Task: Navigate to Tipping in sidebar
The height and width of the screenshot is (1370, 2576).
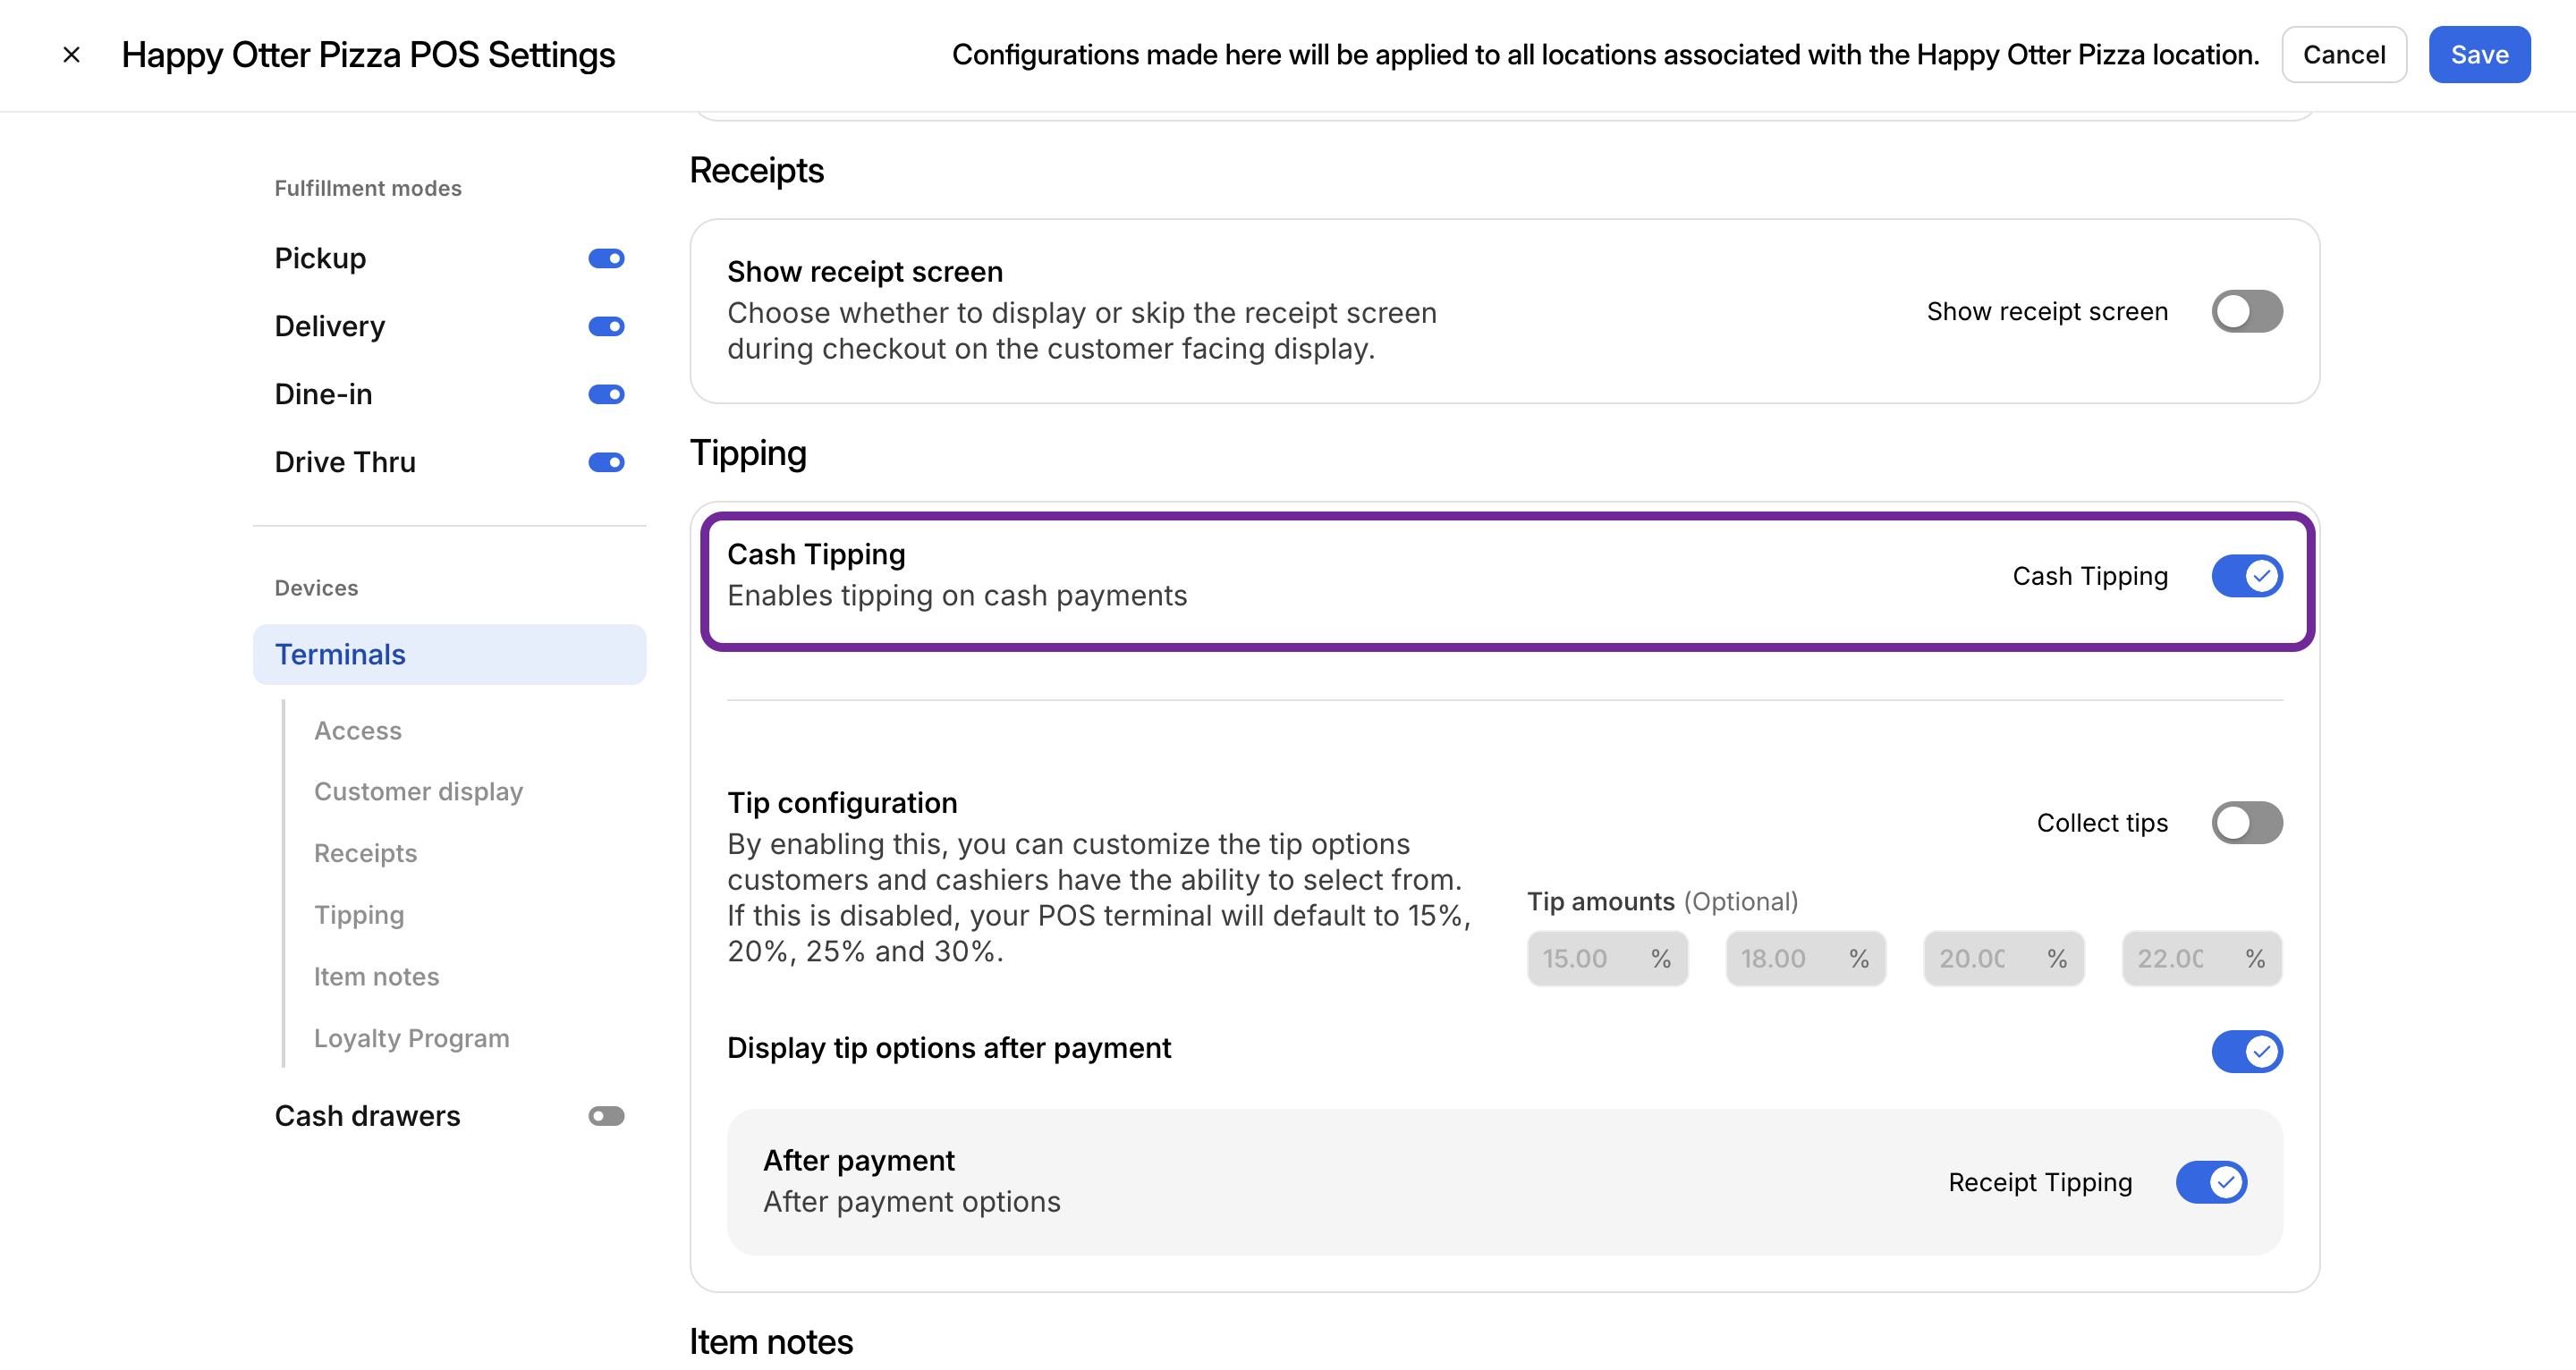Action: tap(359, 915)
